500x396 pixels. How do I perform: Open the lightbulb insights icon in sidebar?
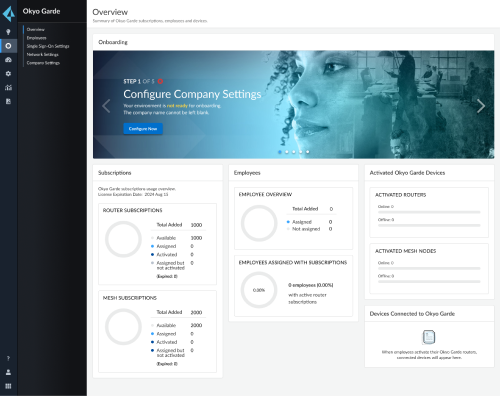coord(8,32)
